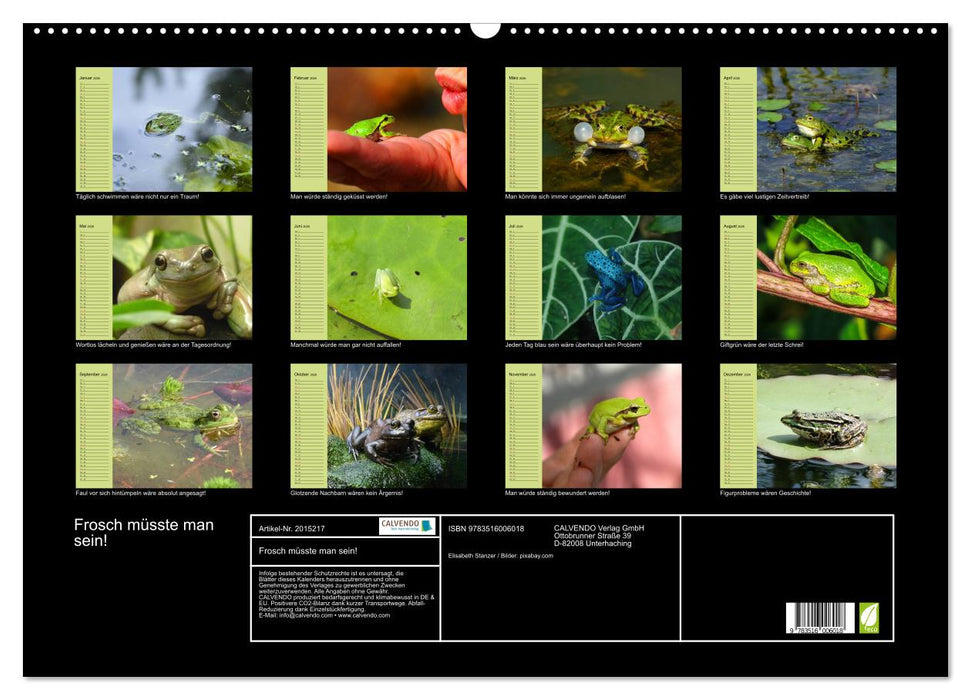Image resolution: width=971 pixels, height=700 pixels.
Task: Click the large 'Frosch müsste man sein!' title
Action: click(x=143, y=532)
